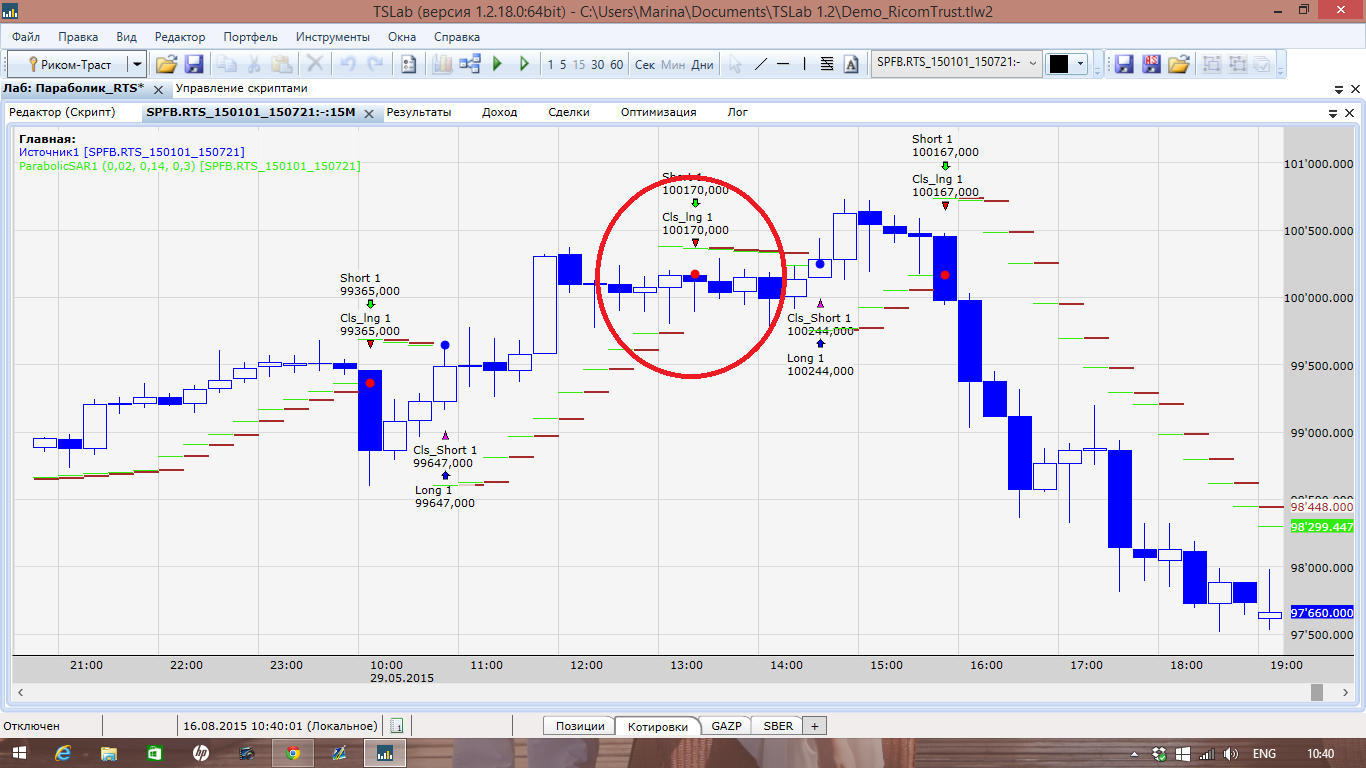The image size is (1366, 768).
Task: Open a file with the folder toolbar icon beside Риком-Траст
Action: (166, 64)
